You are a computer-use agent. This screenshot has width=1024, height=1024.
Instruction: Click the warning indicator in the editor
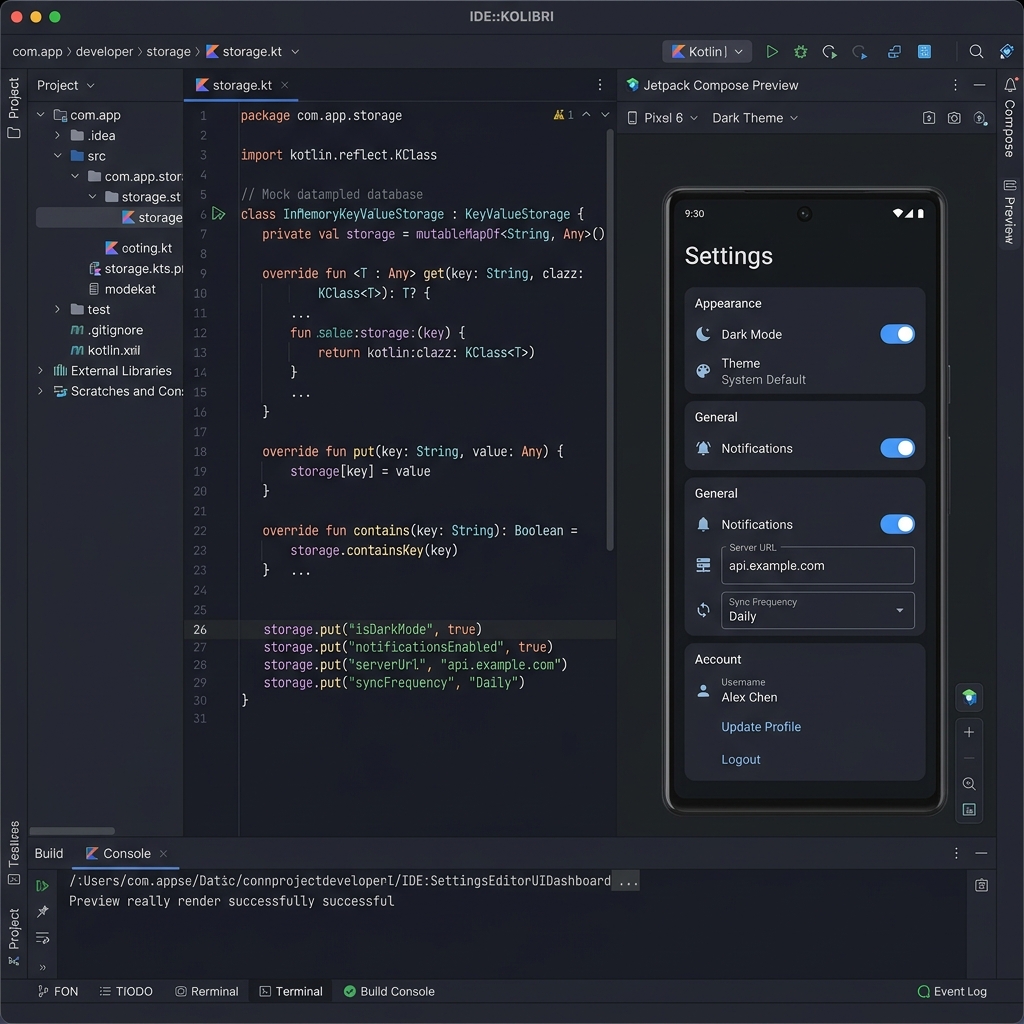563,115
